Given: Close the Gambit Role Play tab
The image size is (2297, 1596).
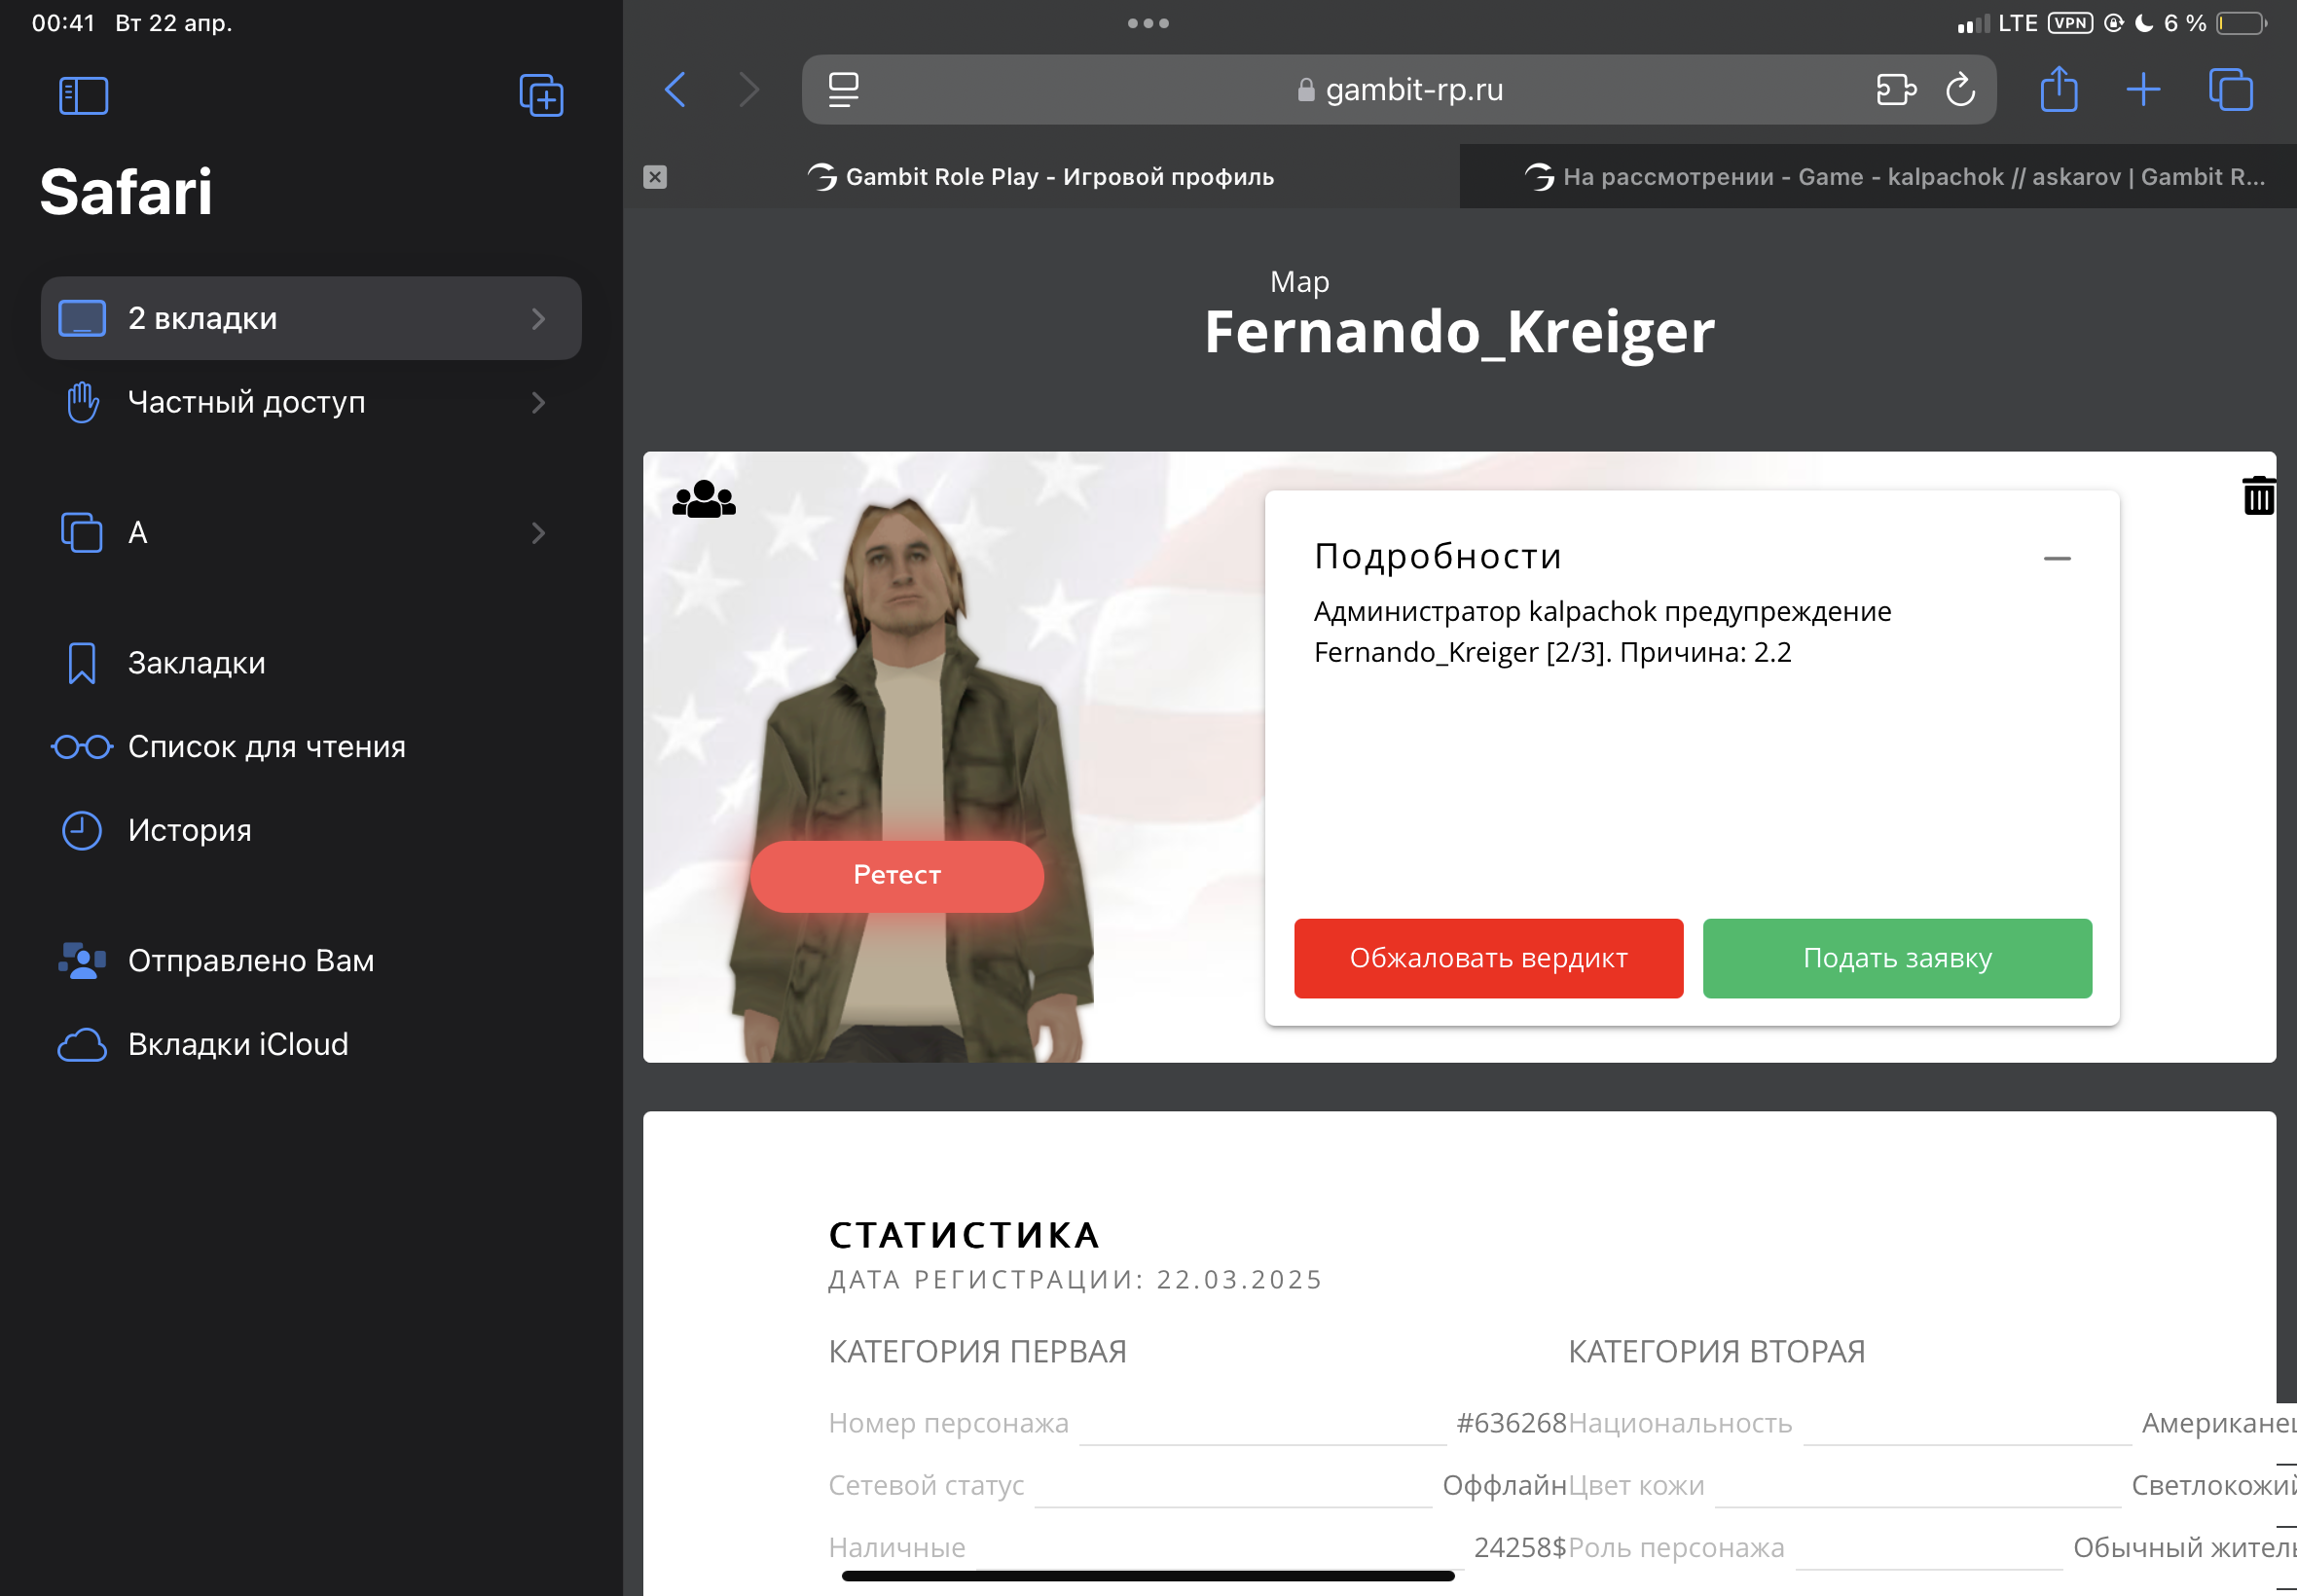Looking at the screenshot, I should coord(655,177).
